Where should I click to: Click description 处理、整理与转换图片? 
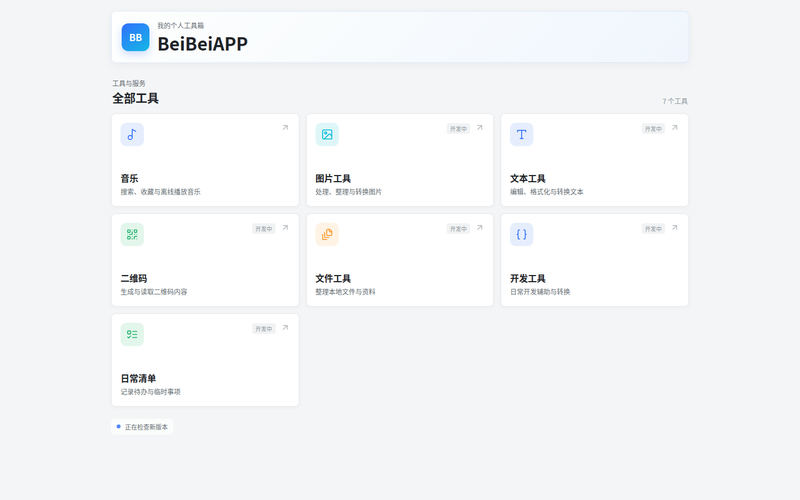point(348,192)
